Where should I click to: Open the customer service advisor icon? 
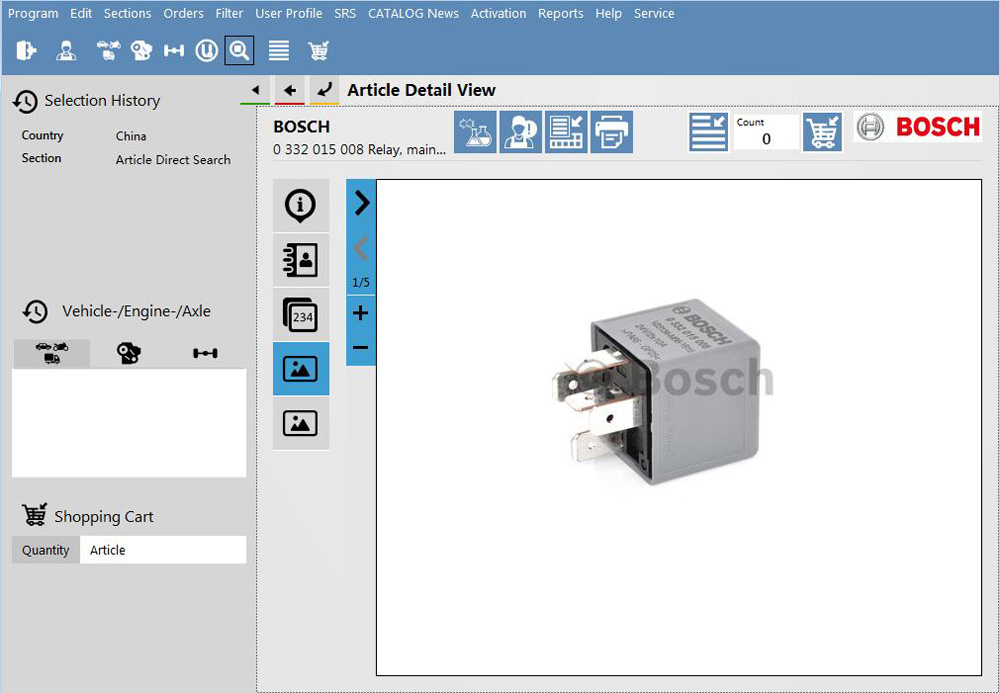tap(520, 132)
